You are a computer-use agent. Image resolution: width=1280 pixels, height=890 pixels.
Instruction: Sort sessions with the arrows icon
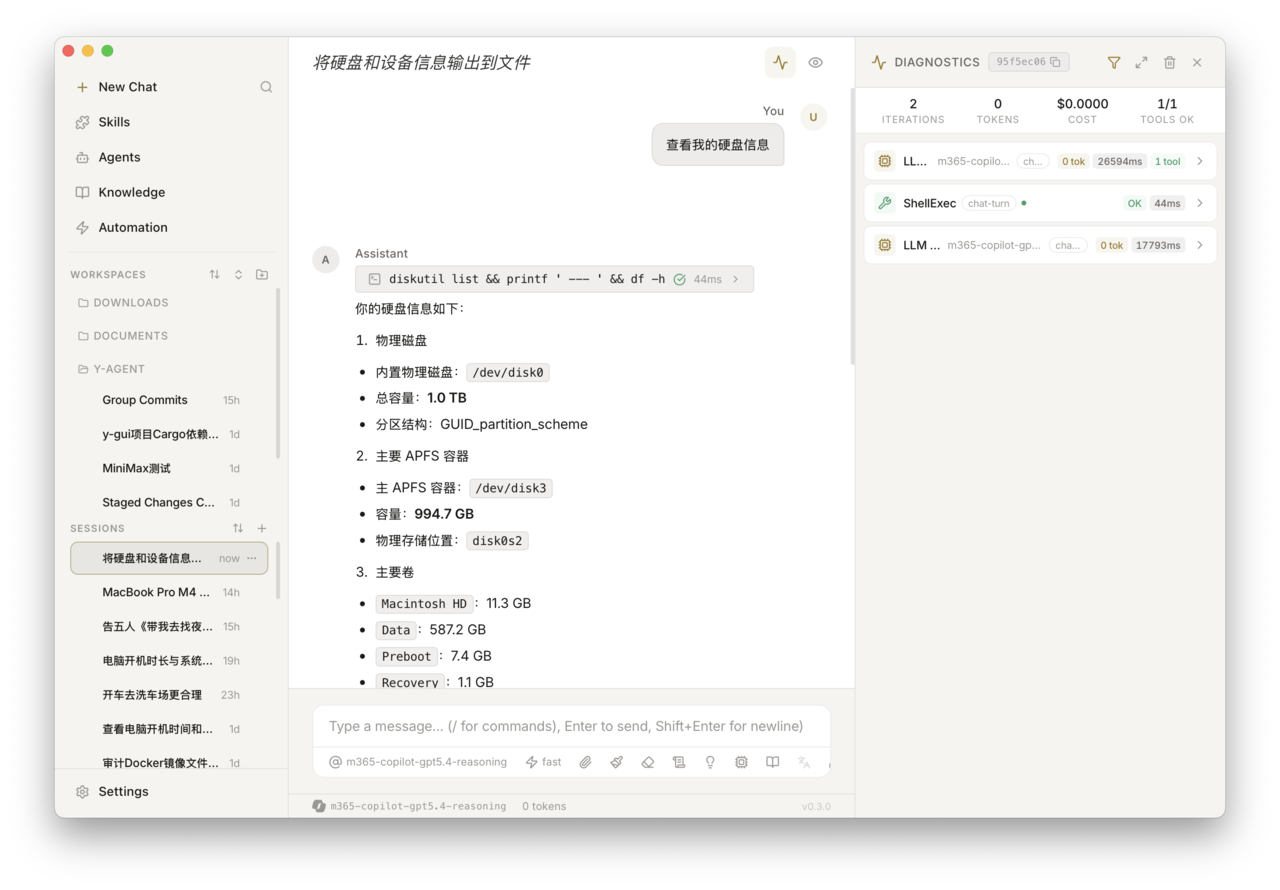click(x=238, y=528)
